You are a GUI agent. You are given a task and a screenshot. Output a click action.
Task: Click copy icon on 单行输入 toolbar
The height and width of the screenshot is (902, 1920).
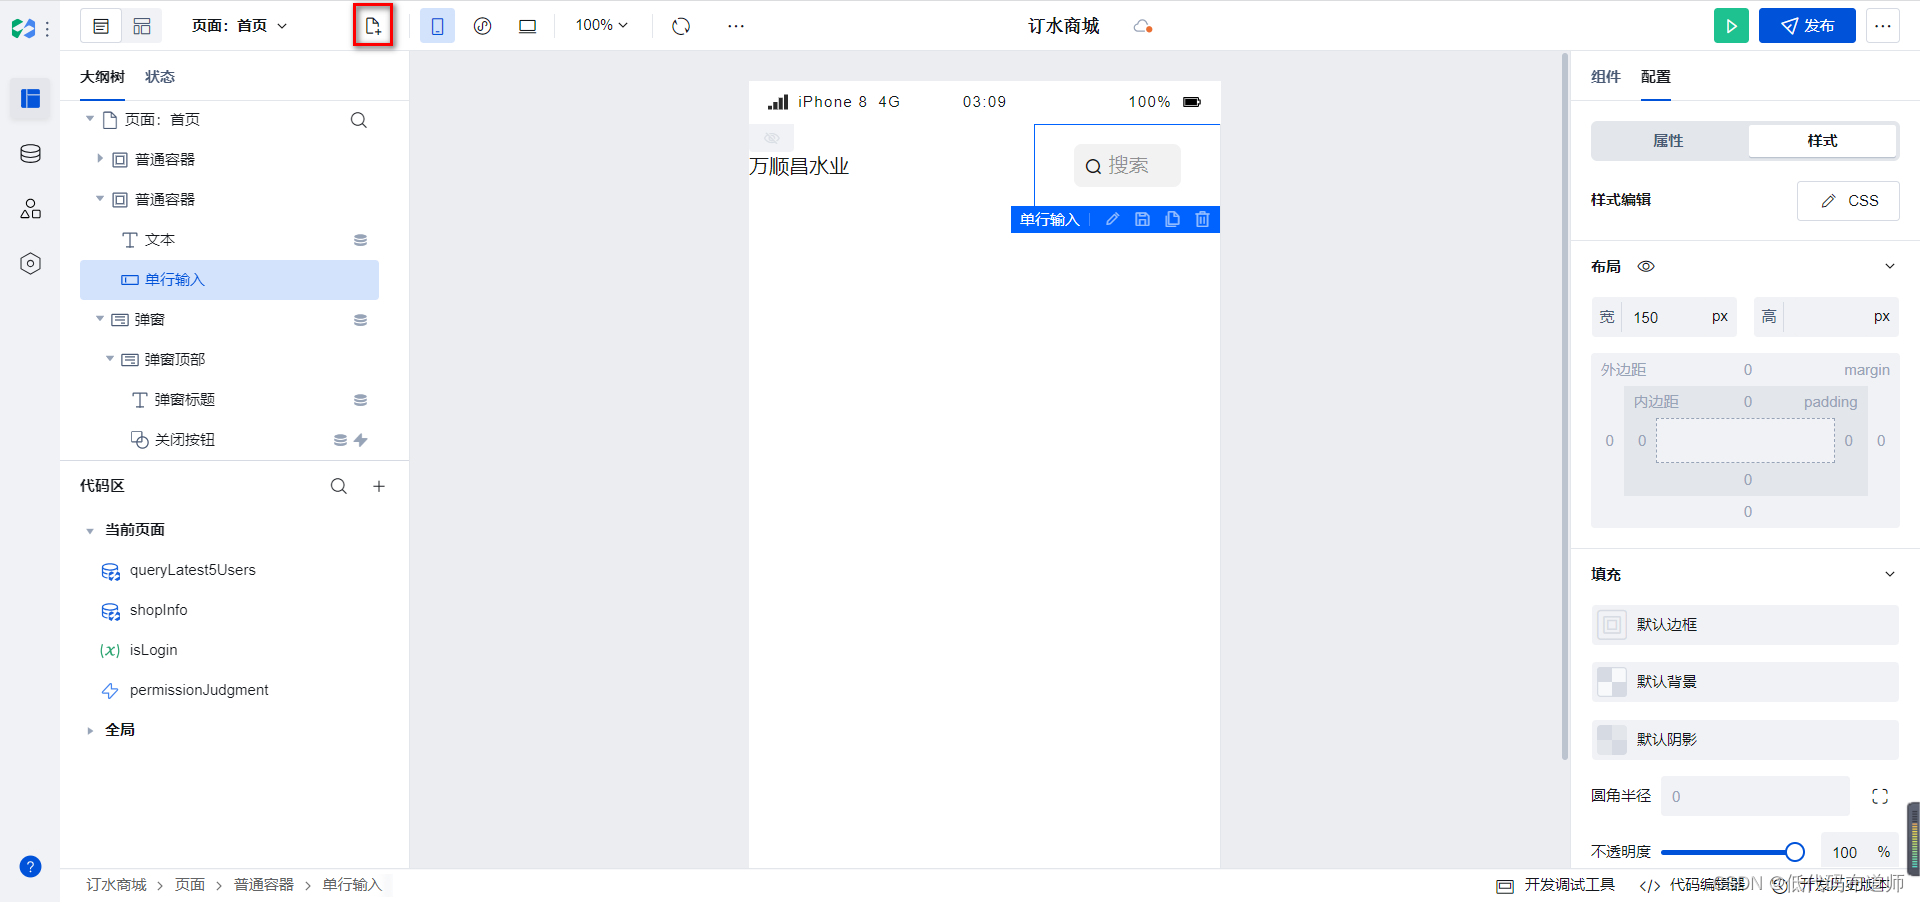pos(1172,219)
